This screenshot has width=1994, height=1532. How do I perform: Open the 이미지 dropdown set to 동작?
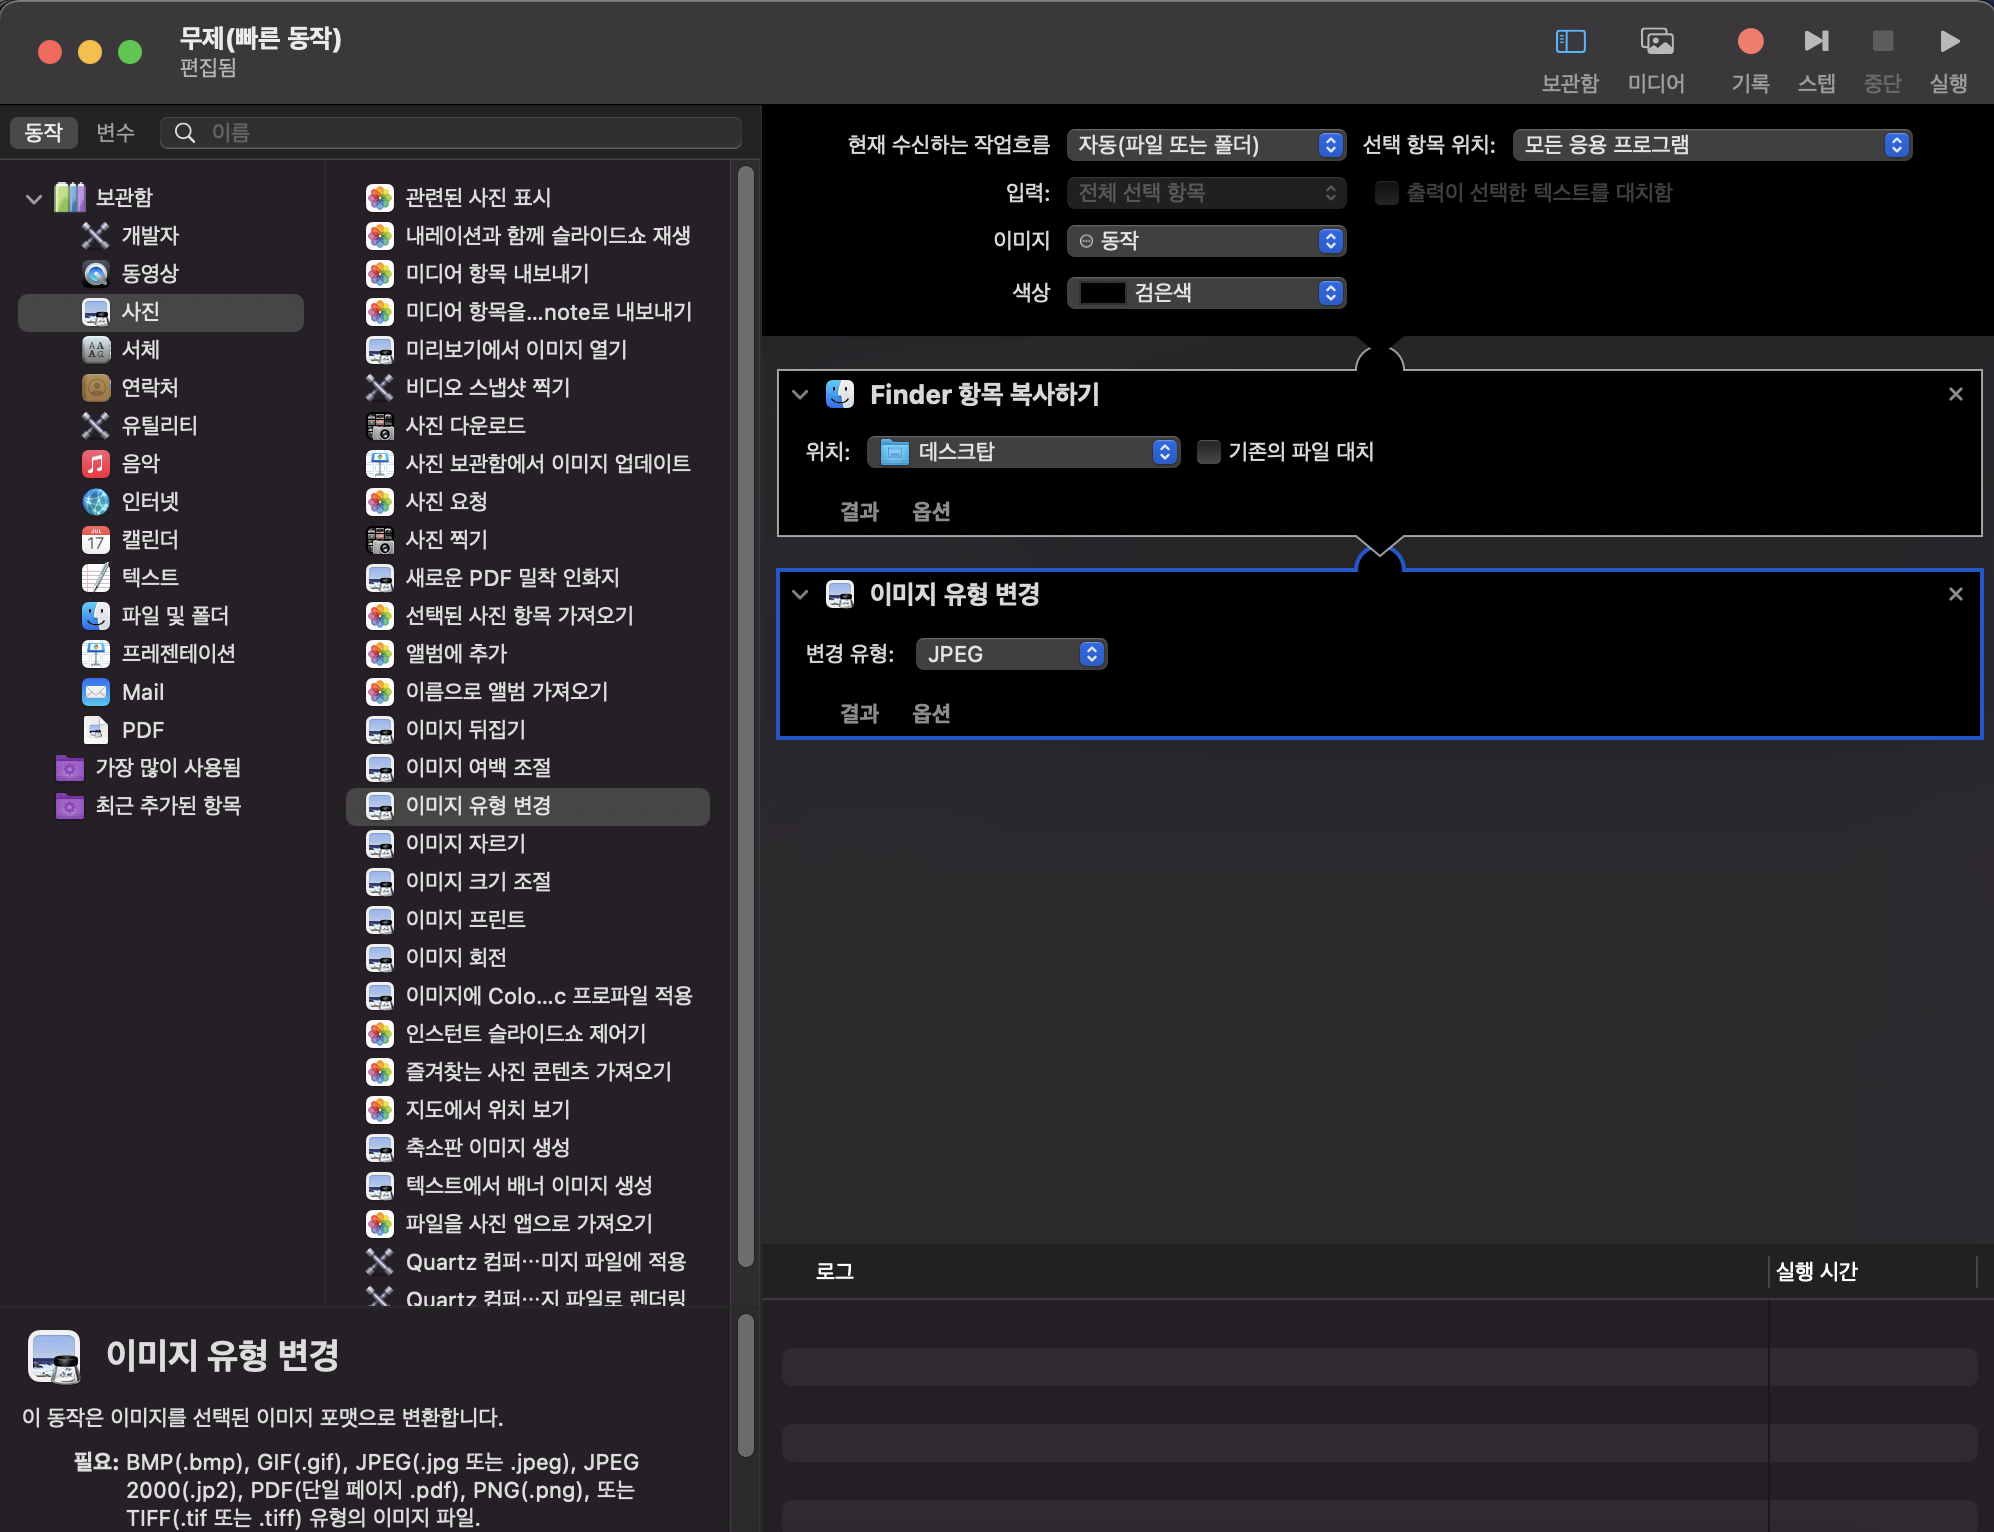pos(1206,241)
